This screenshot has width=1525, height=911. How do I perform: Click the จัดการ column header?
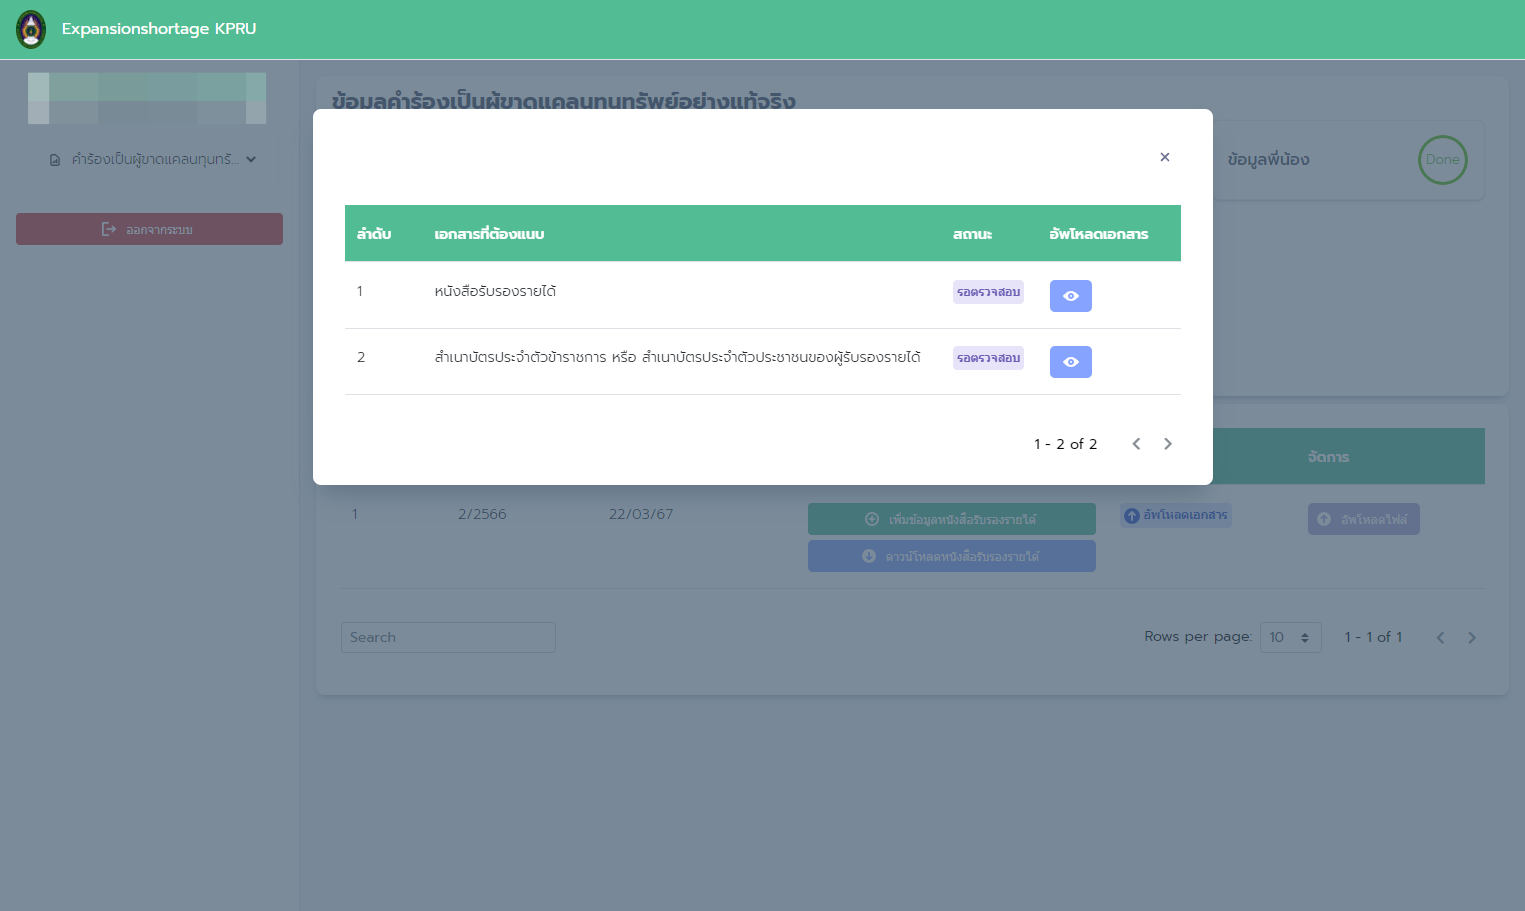tap(1328, 457)
